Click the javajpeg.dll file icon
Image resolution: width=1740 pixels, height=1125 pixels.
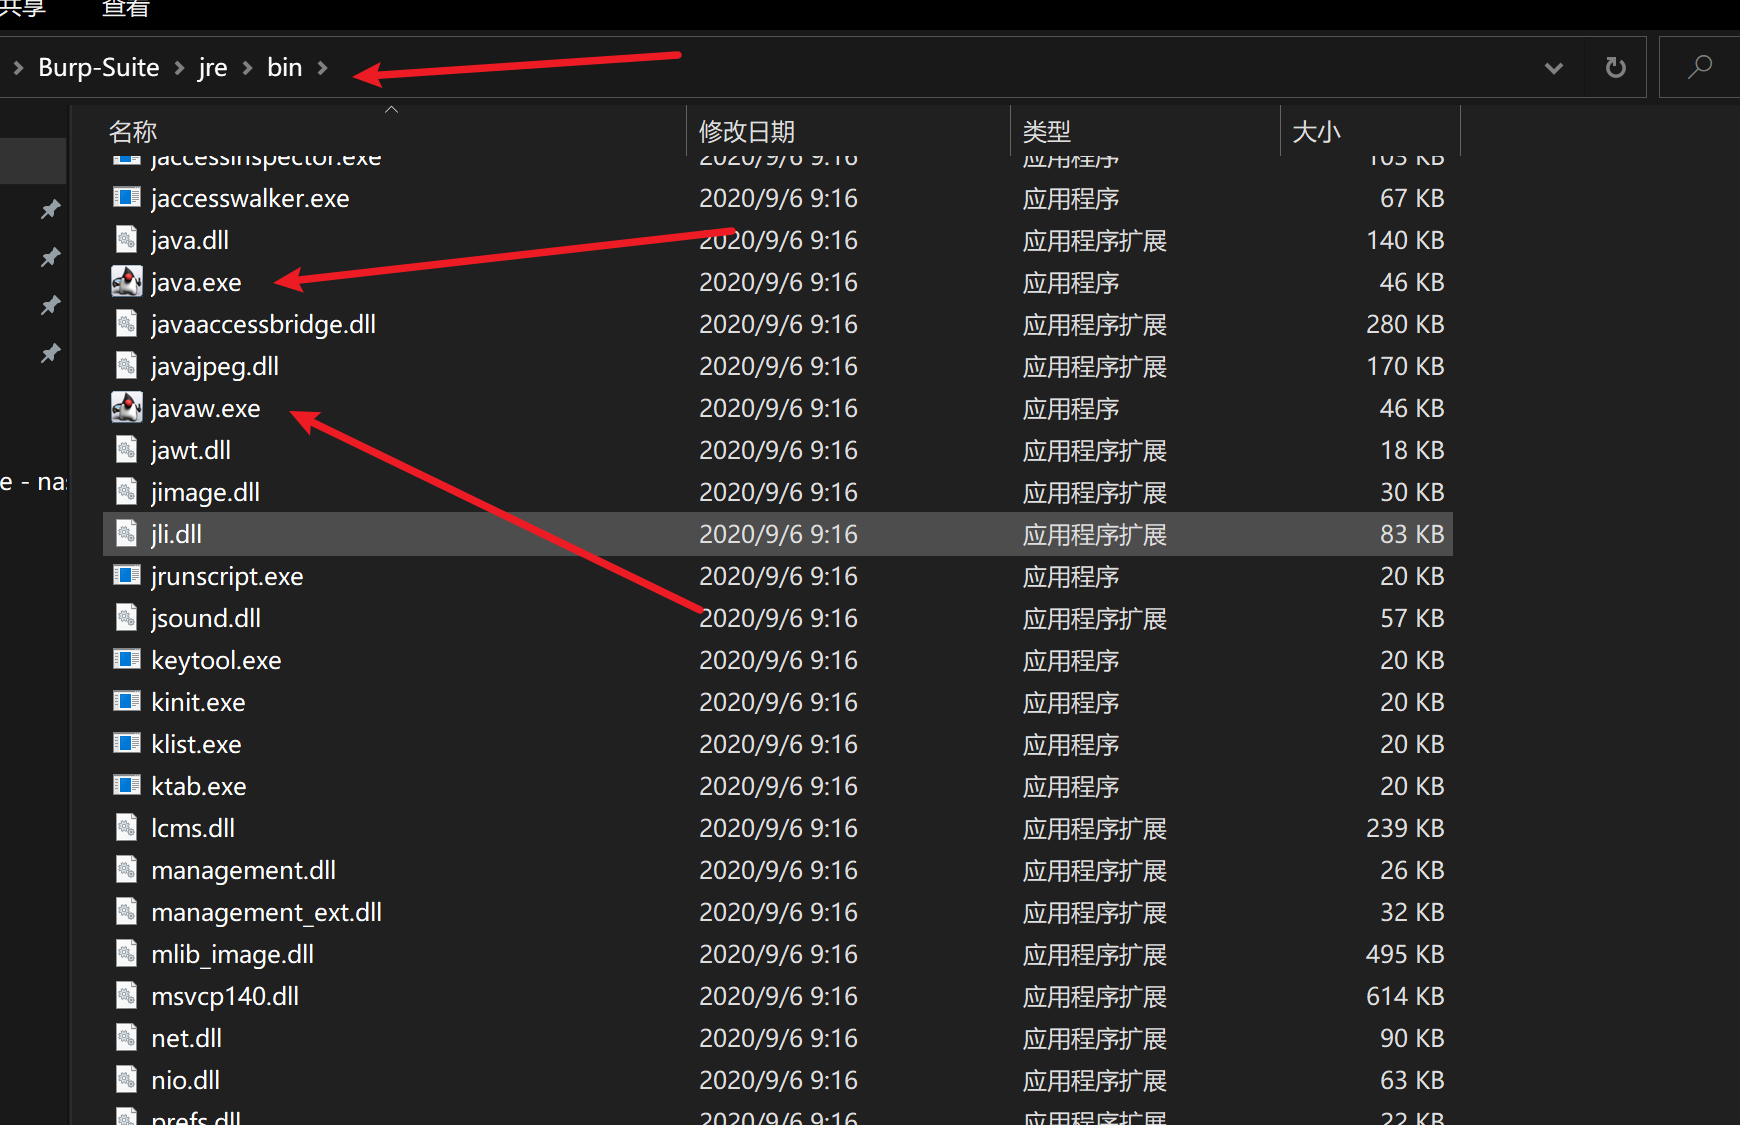pyautogui.click(x=127, y=366)
